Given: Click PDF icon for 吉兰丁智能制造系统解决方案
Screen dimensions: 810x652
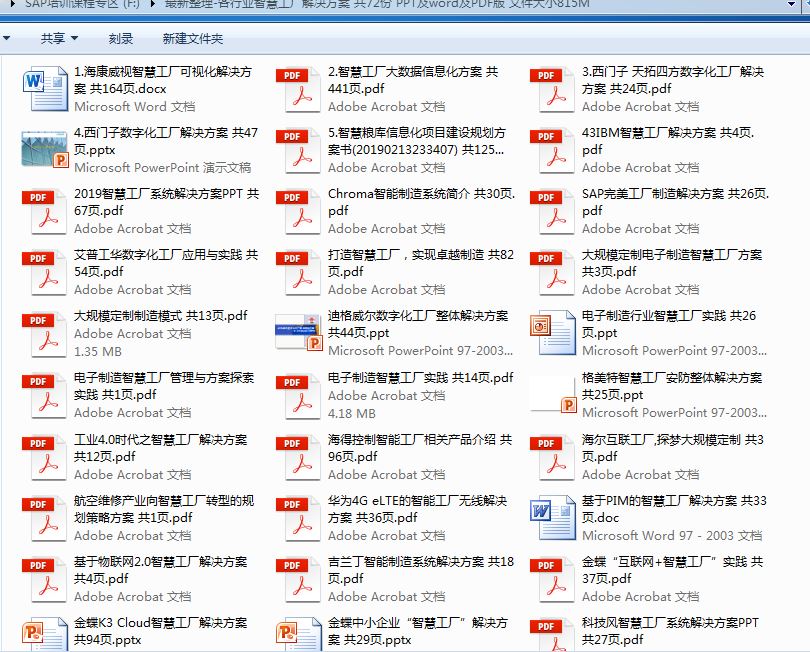Looking at the screenshot, I should (299, 580).
